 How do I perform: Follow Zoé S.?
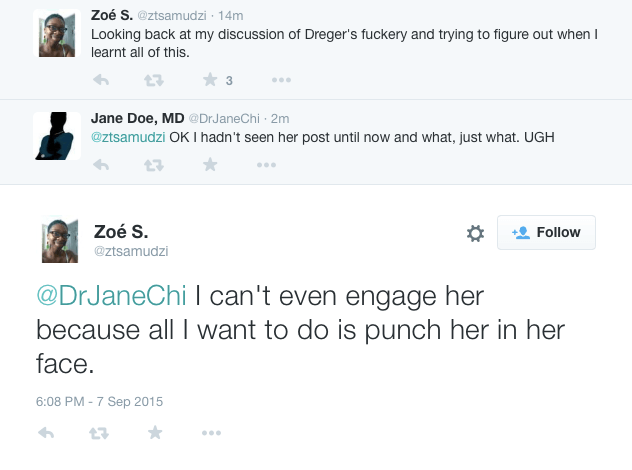point(546,232)
